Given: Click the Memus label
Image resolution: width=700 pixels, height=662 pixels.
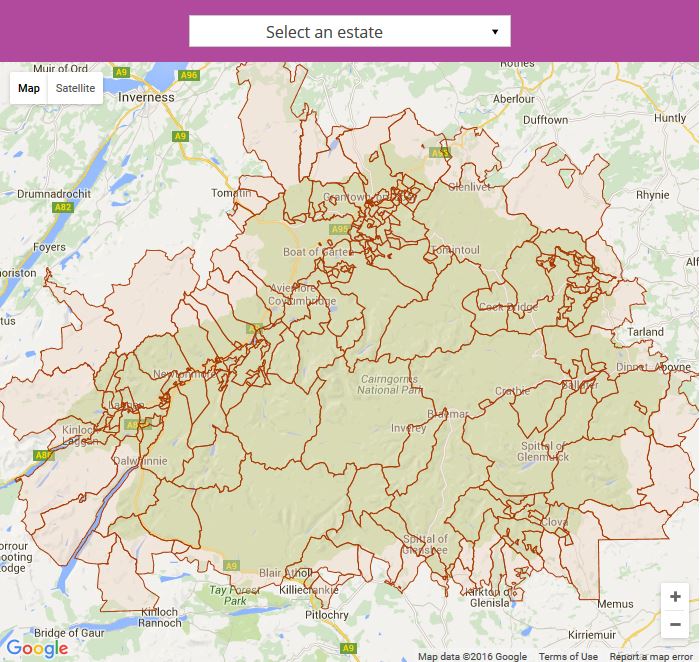Looking at the screenshot, I should 615,604.
